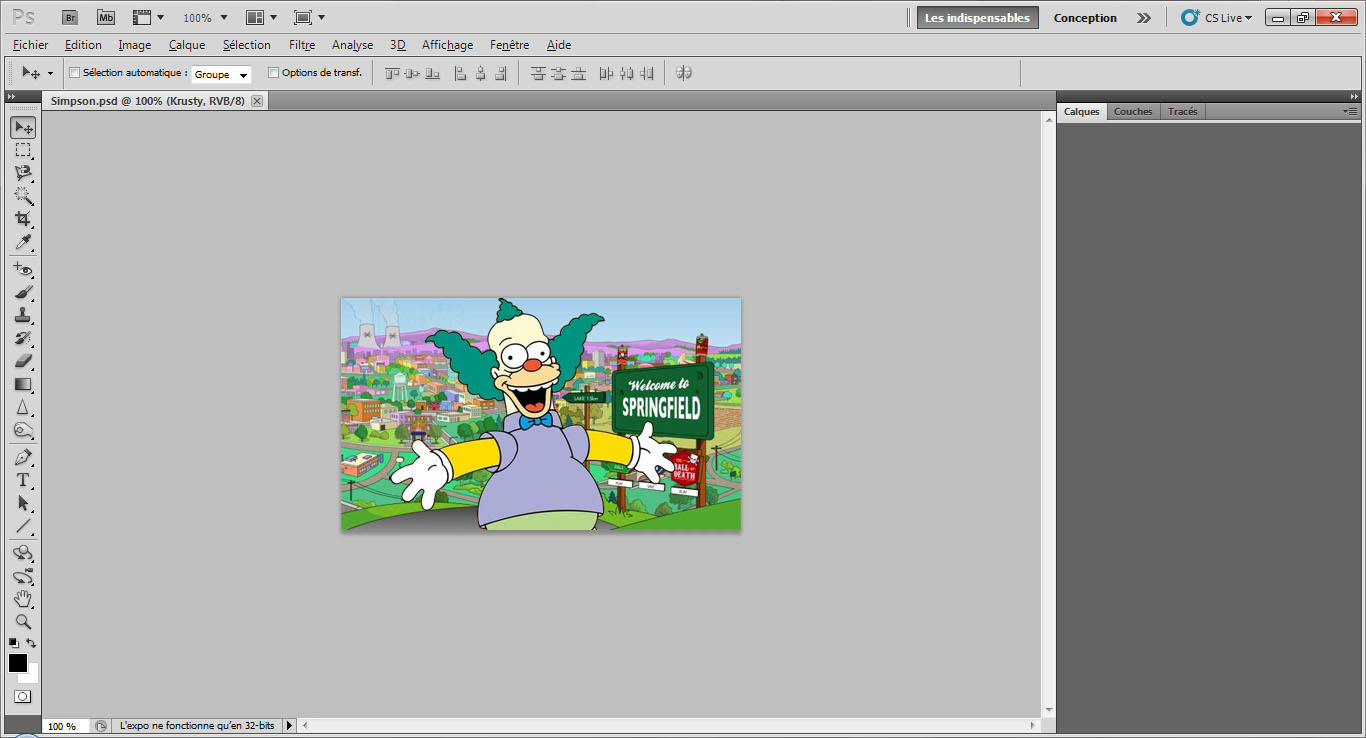Select the Crop tool
The image size is (1366, 738).
pyautogui.click(x=22, y=219)
